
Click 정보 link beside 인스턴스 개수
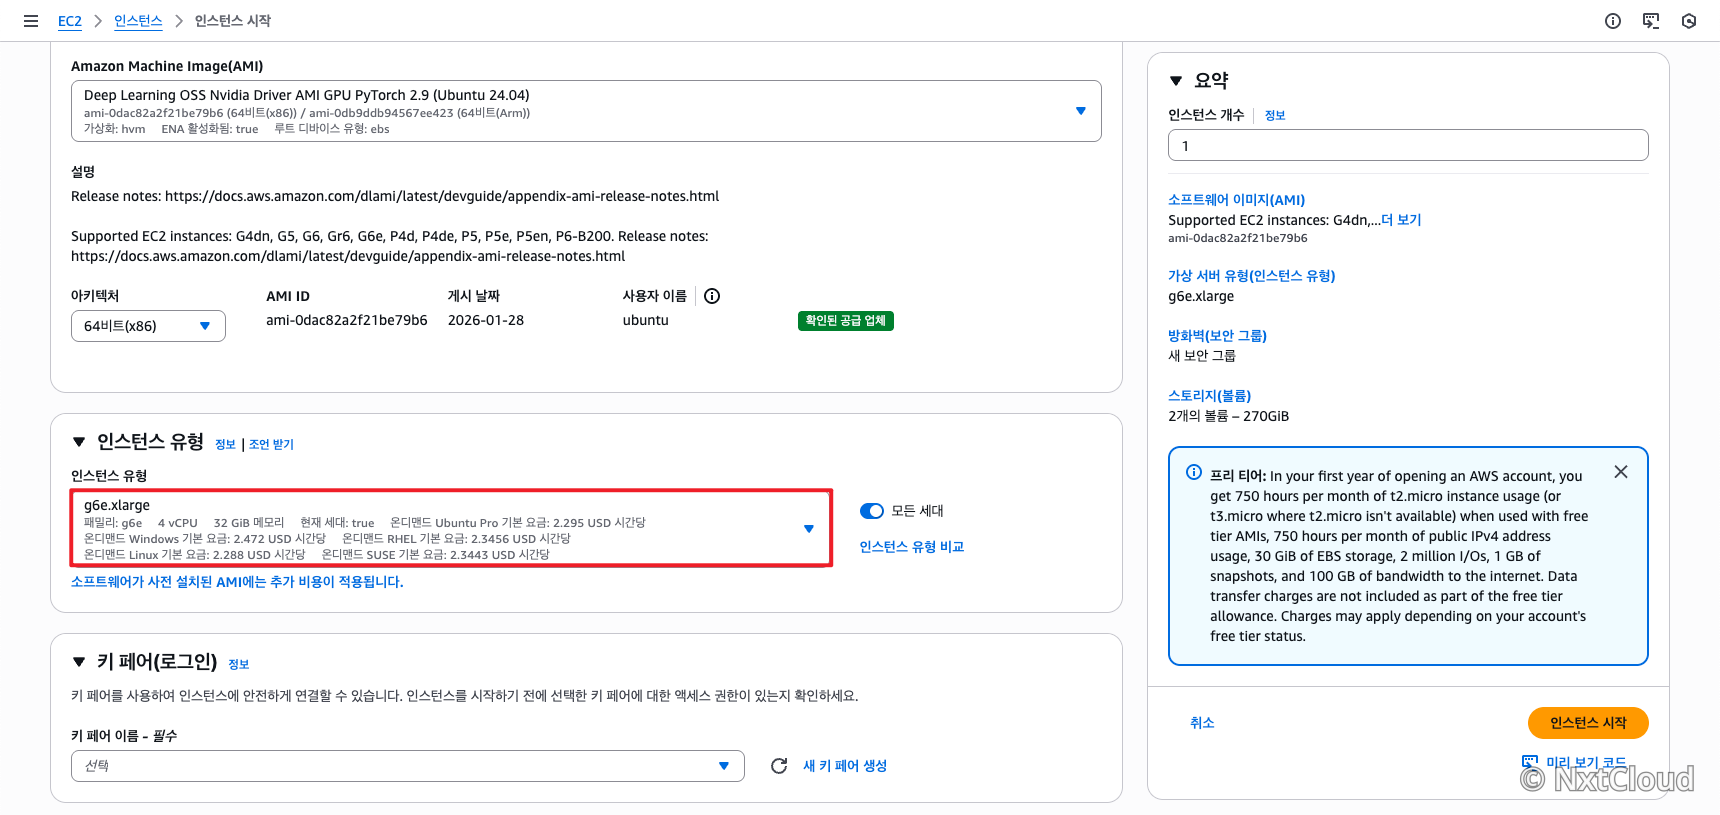1275,116
